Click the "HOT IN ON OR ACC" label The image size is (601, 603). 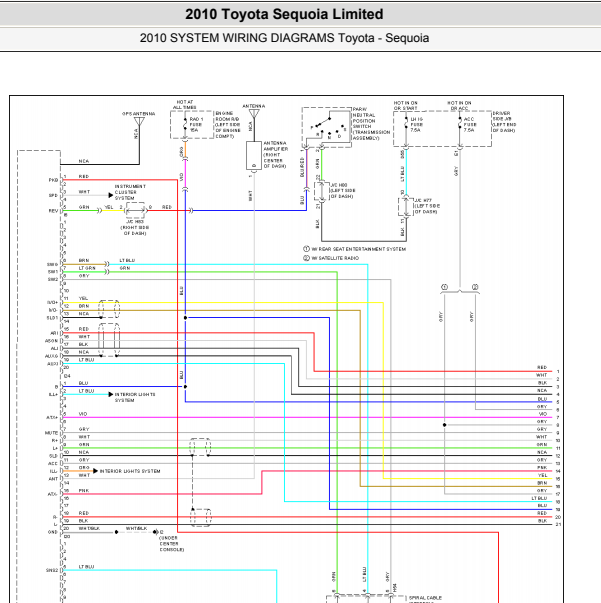[x=459, y=105]
